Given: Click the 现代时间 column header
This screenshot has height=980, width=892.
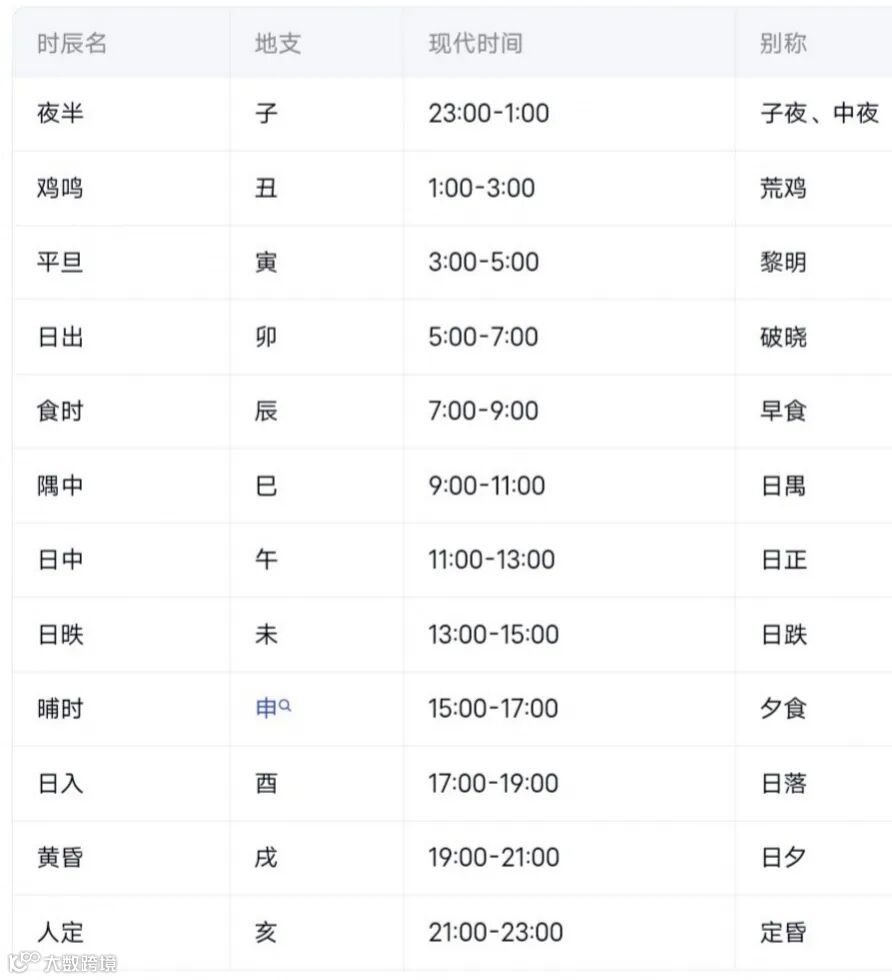Looking at the screenshot, I should tap(476, 43).
